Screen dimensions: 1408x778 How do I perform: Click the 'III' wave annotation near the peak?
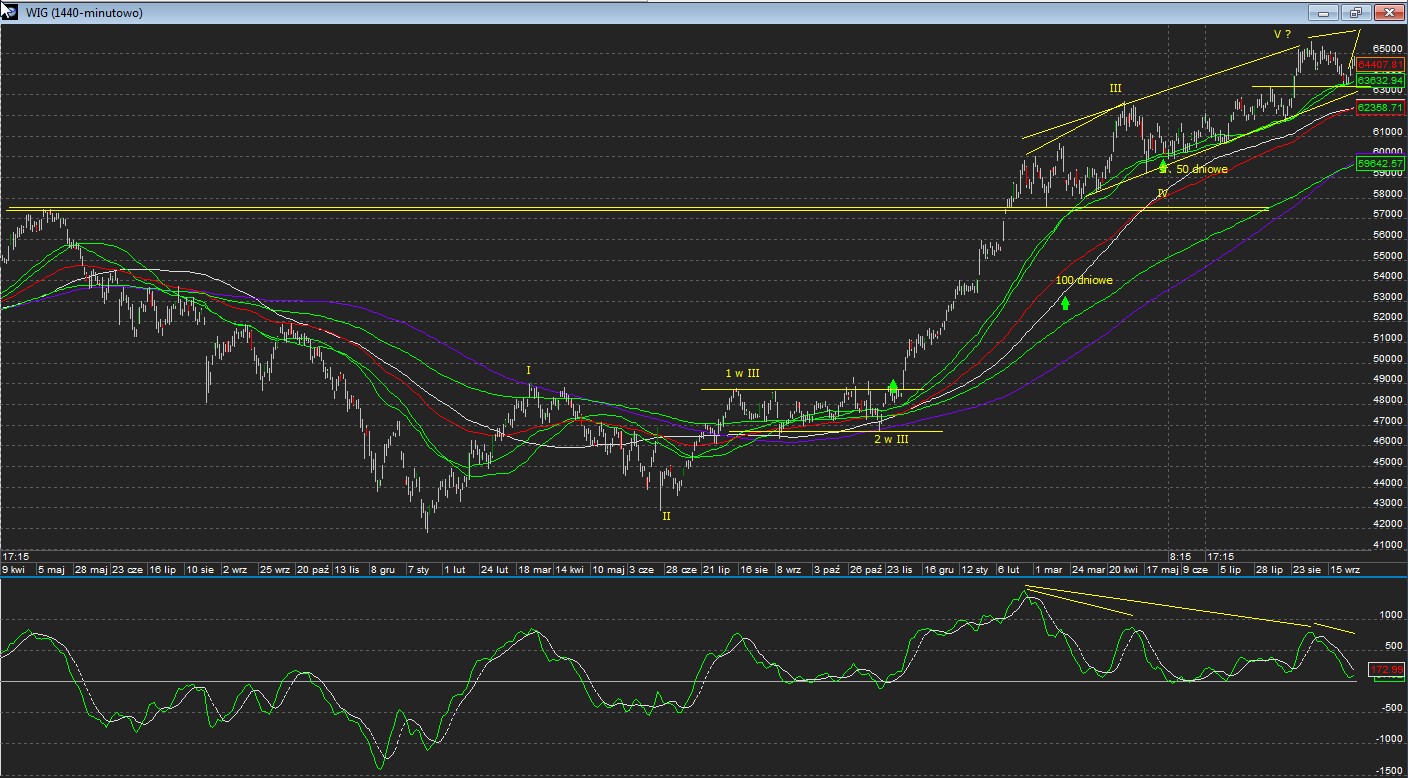1115,89
